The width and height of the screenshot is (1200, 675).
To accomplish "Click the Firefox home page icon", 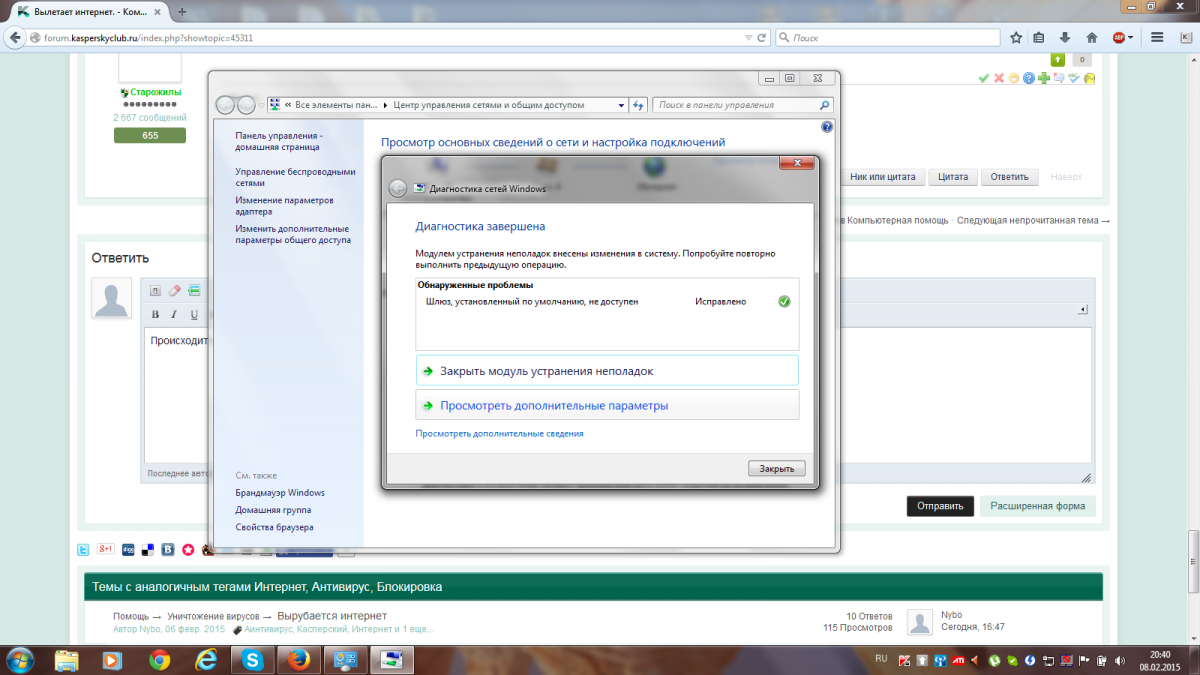I will point(1093,37).
